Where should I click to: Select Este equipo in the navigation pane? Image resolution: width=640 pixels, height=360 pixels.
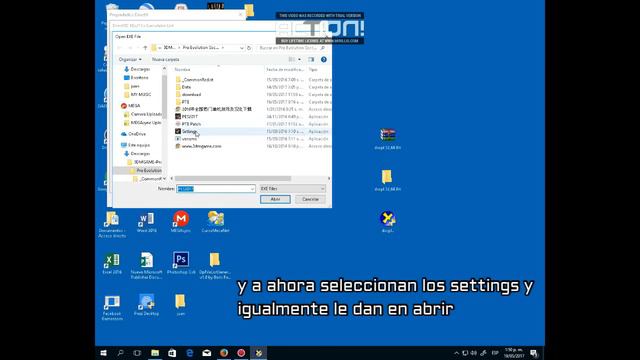coord(136,145)
